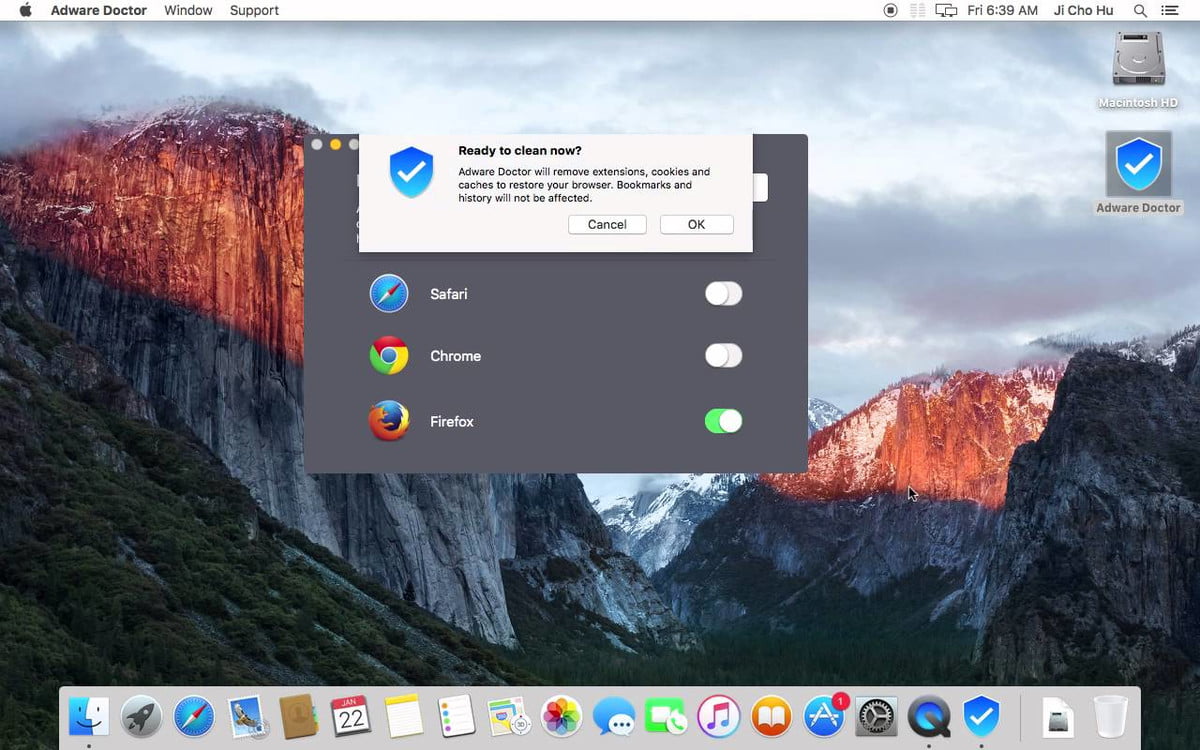The height and width of the screenshot is (750, 1200).
Task: Open iTunes from the Dock
Action: pos(718,716)
